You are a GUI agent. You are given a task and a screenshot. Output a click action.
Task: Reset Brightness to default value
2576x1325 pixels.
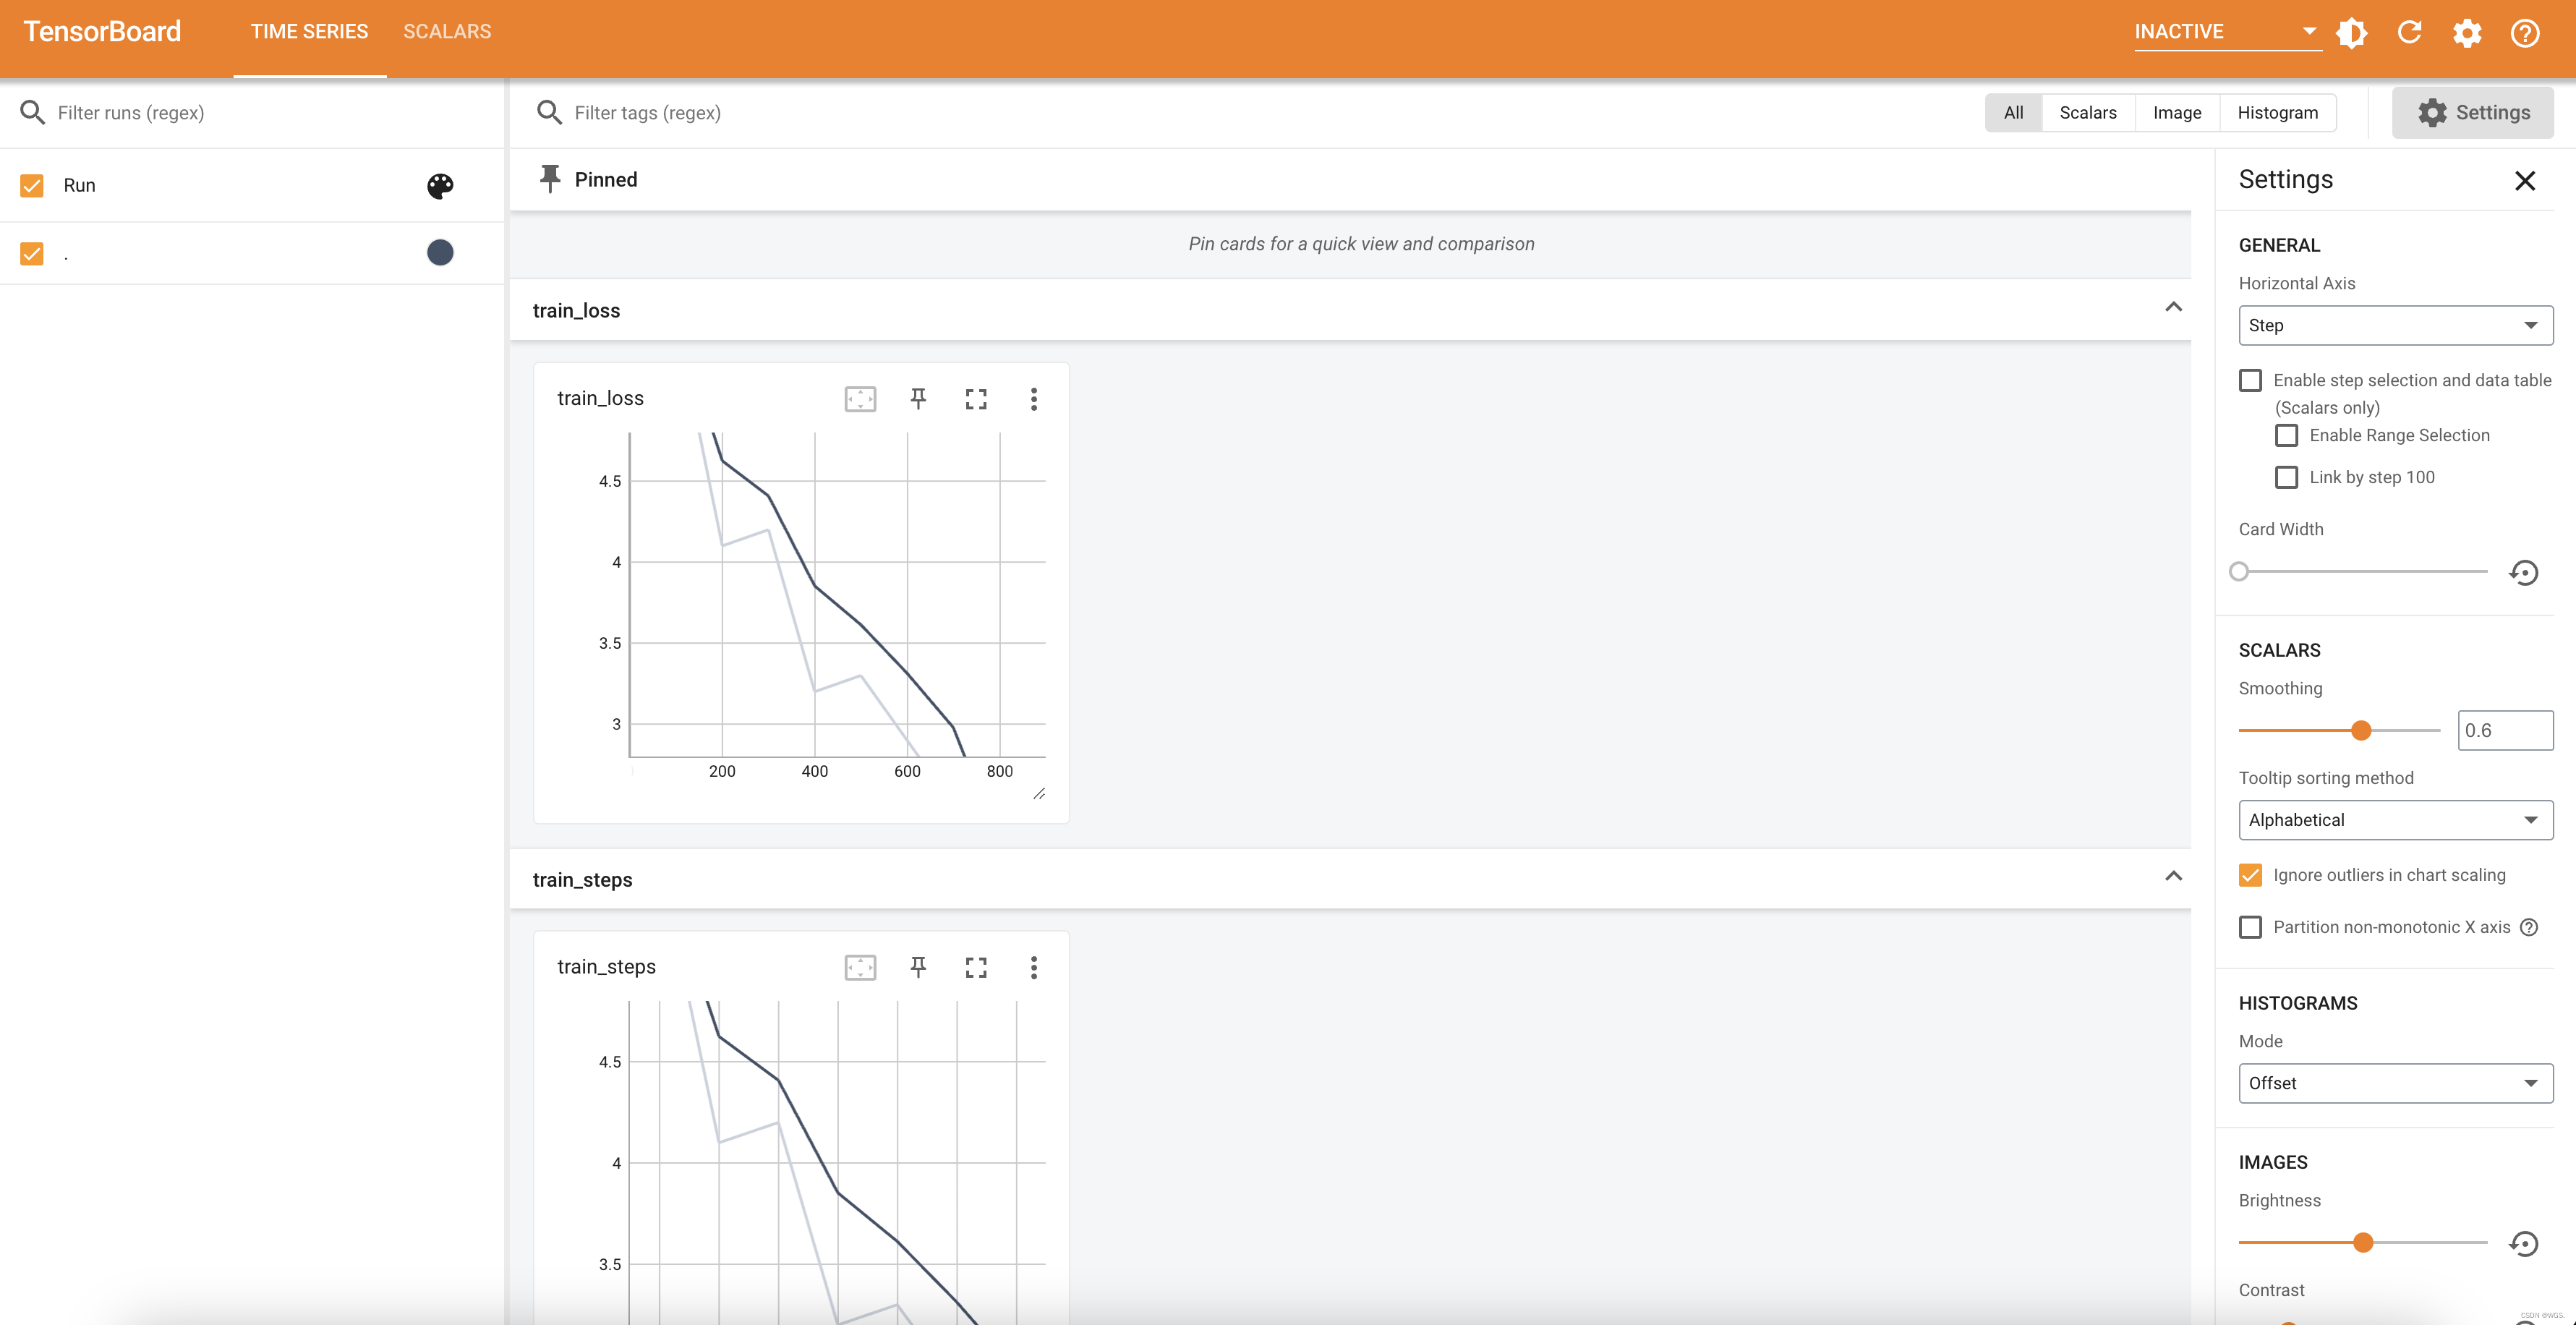click(x=2524, y=1243)
